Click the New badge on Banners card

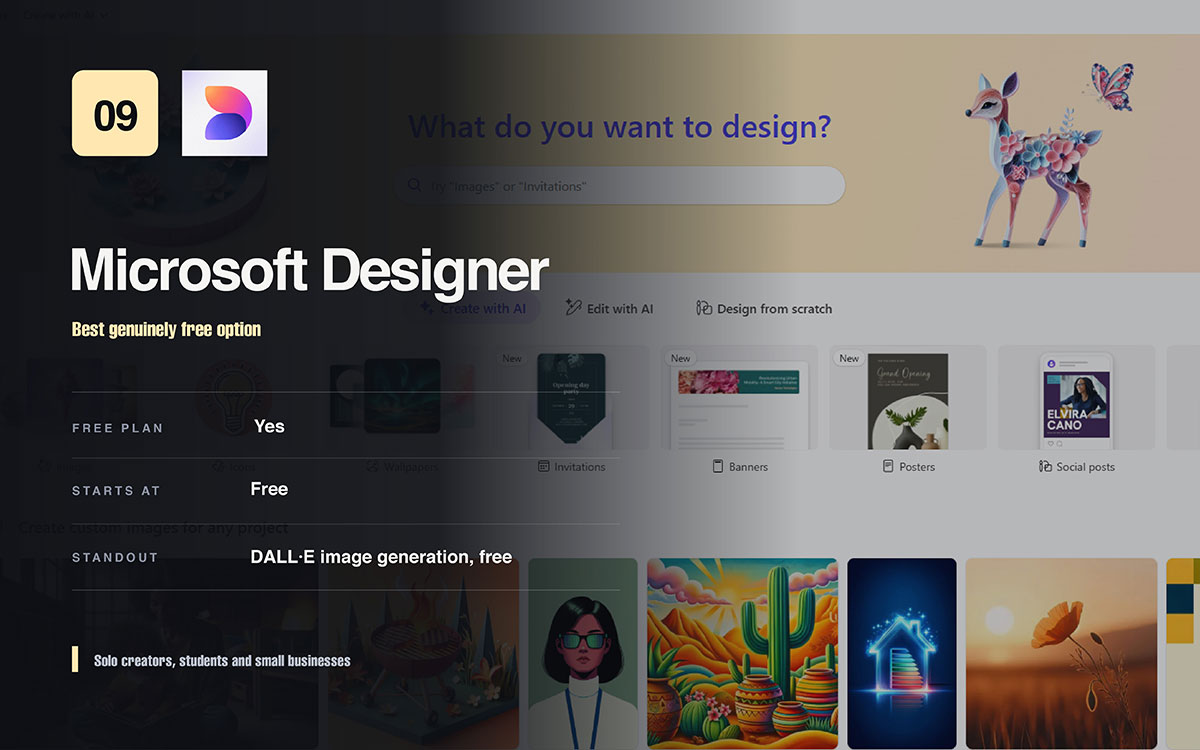[681, 358]
